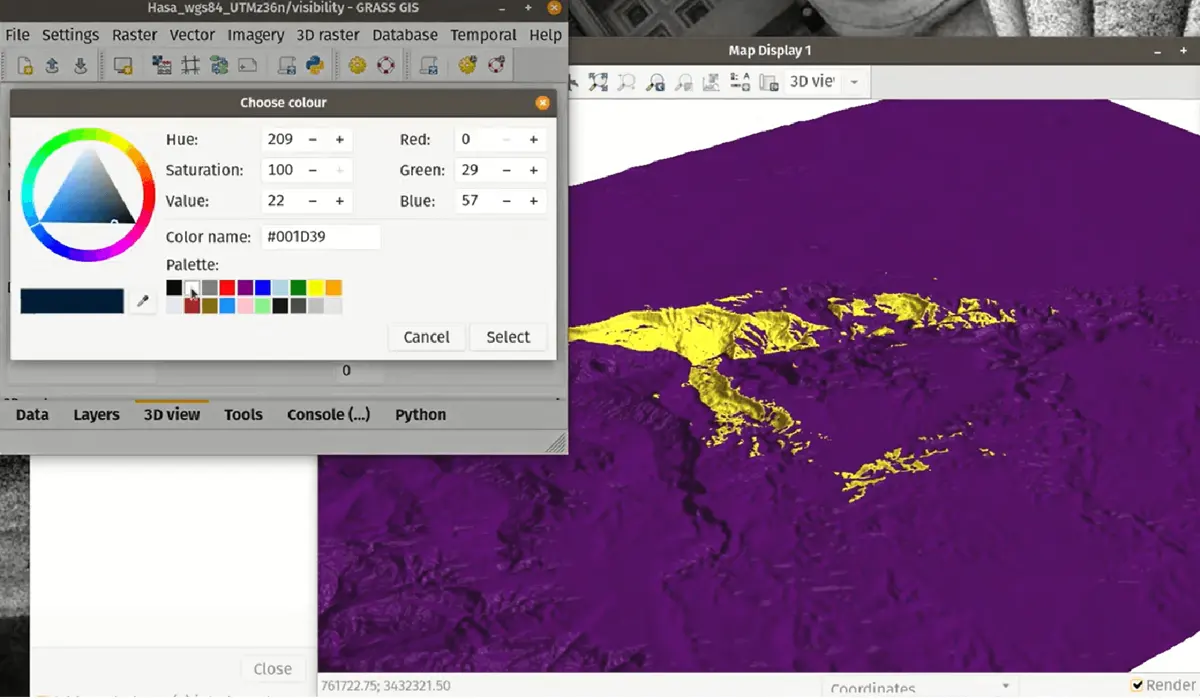This screenshot has height=699, width=1200.
Task: Click zoom to computational region icon
Action: 656,82
